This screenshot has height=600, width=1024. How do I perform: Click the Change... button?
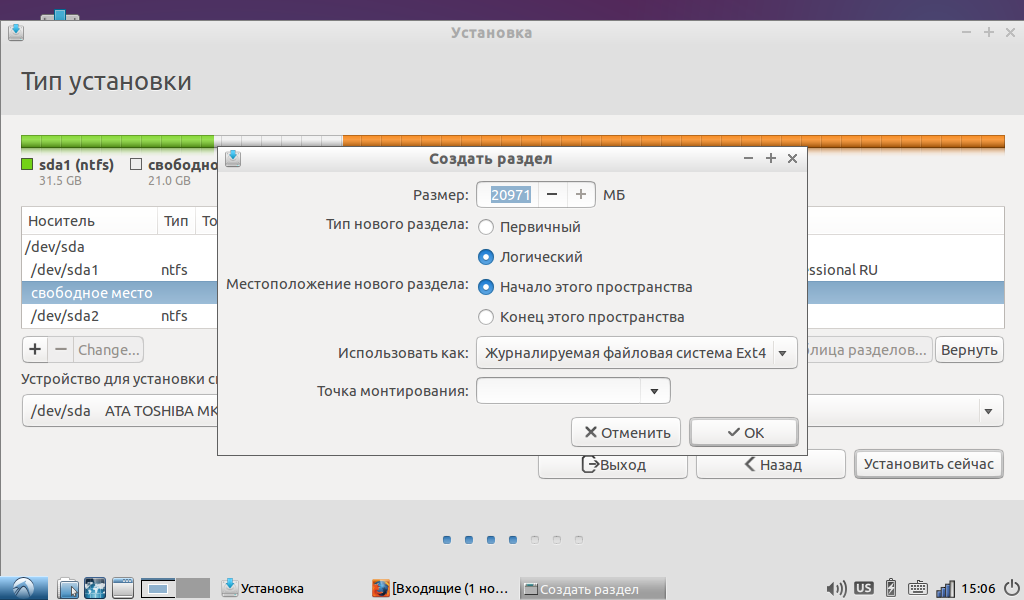coord(108,349)
